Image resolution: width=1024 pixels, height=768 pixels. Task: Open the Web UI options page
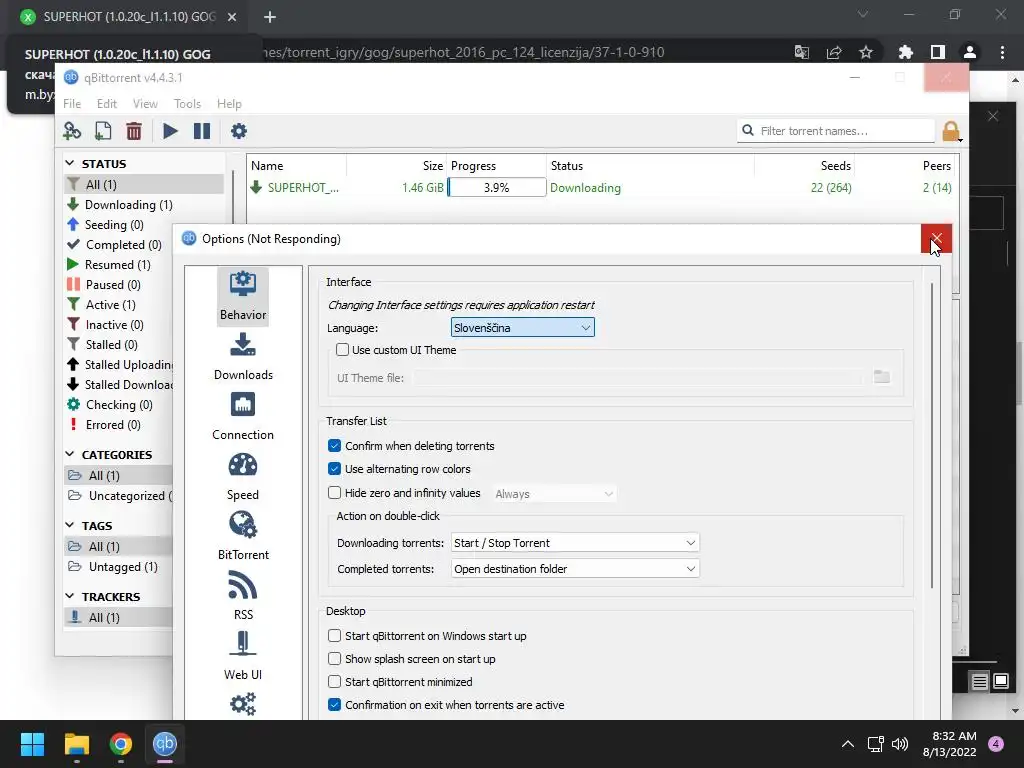(x=243, y=656)
